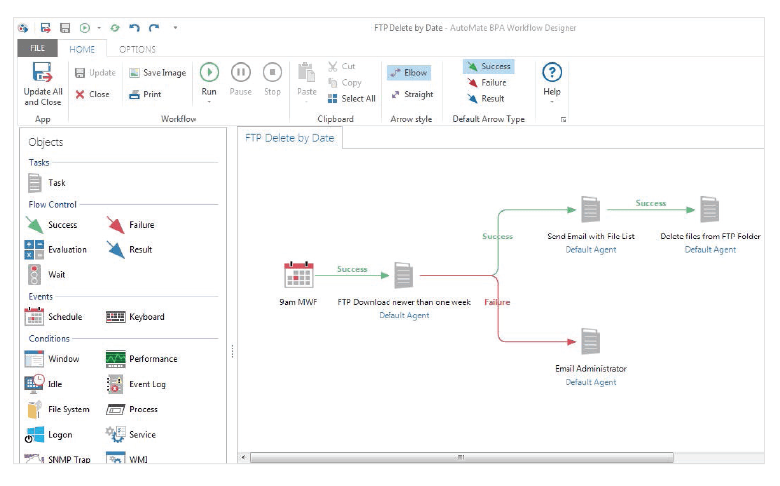Open the Run dropdown arrow

(209, 102)
